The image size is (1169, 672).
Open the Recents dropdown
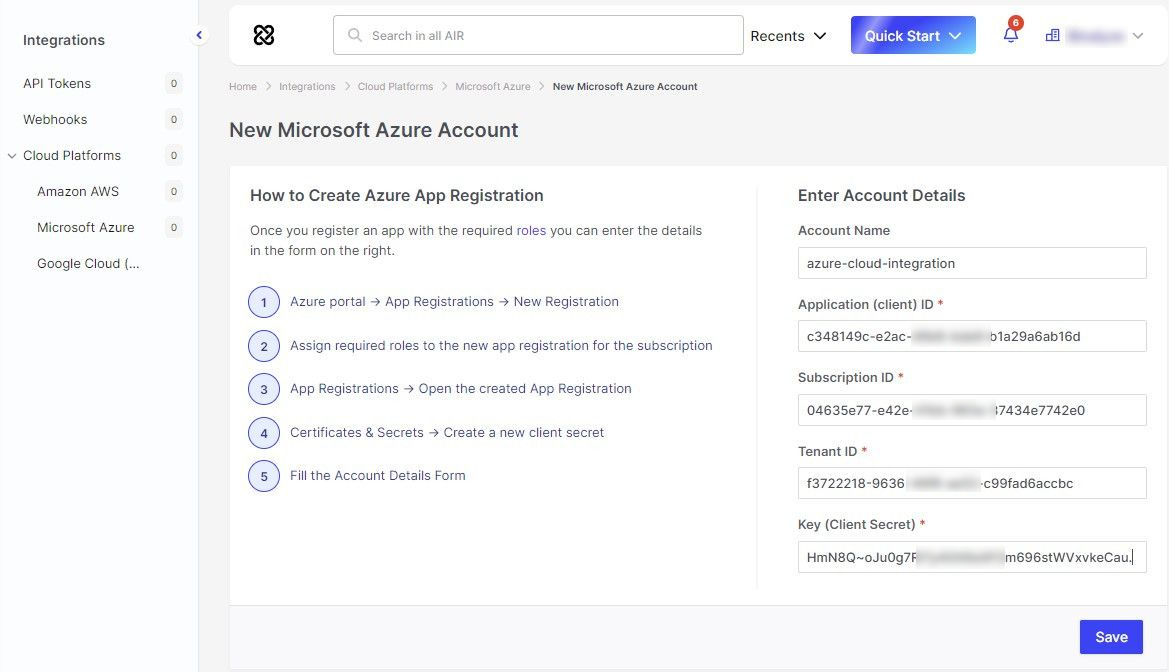click(x=788, y=36)
